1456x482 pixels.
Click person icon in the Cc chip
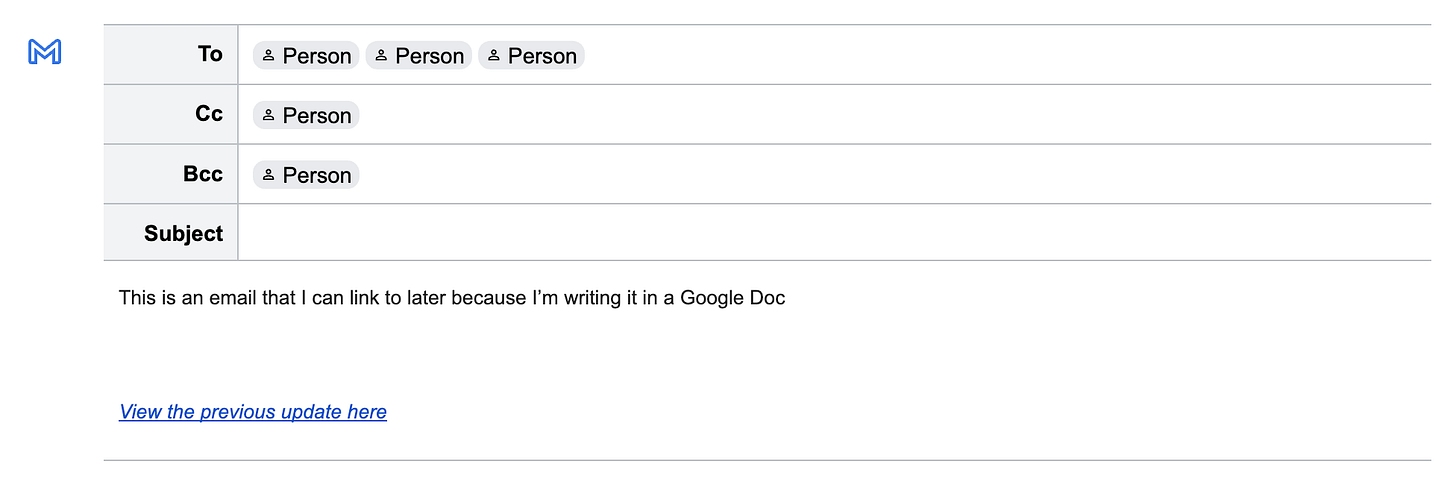point(268,116)
